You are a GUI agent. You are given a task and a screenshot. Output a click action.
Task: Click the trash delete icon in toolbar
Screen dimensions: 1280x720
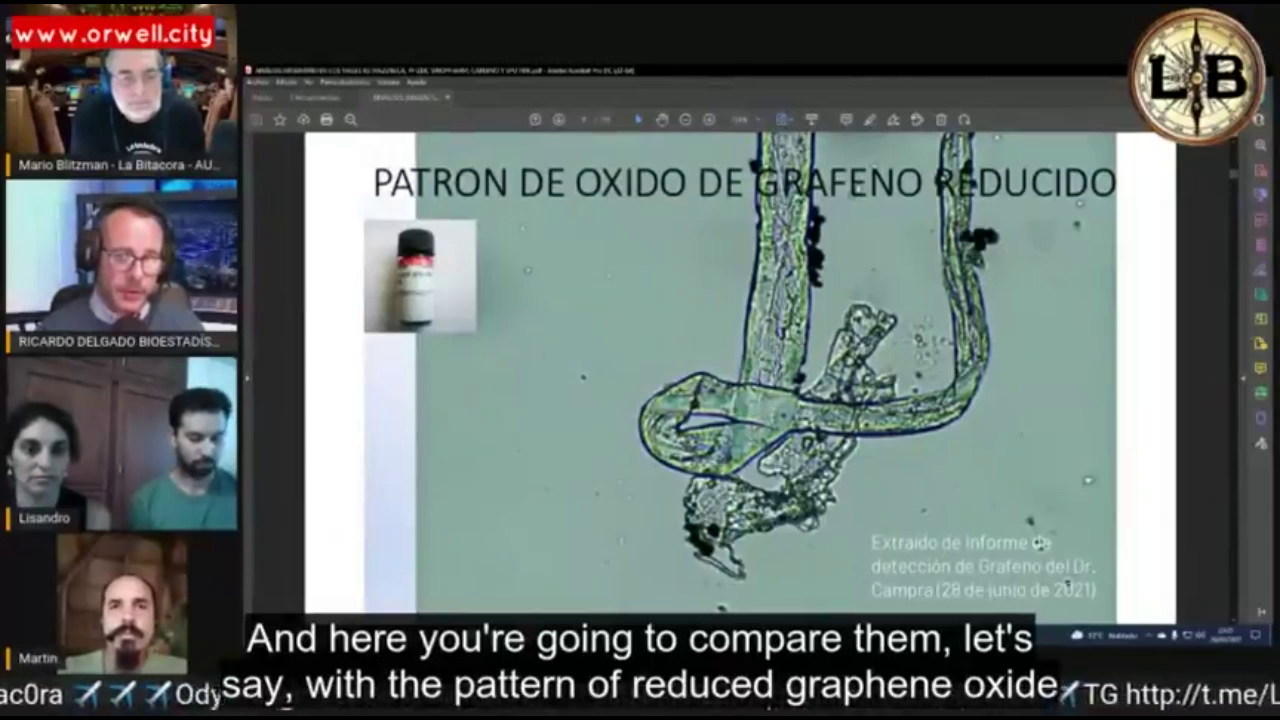tap(941, 120)
